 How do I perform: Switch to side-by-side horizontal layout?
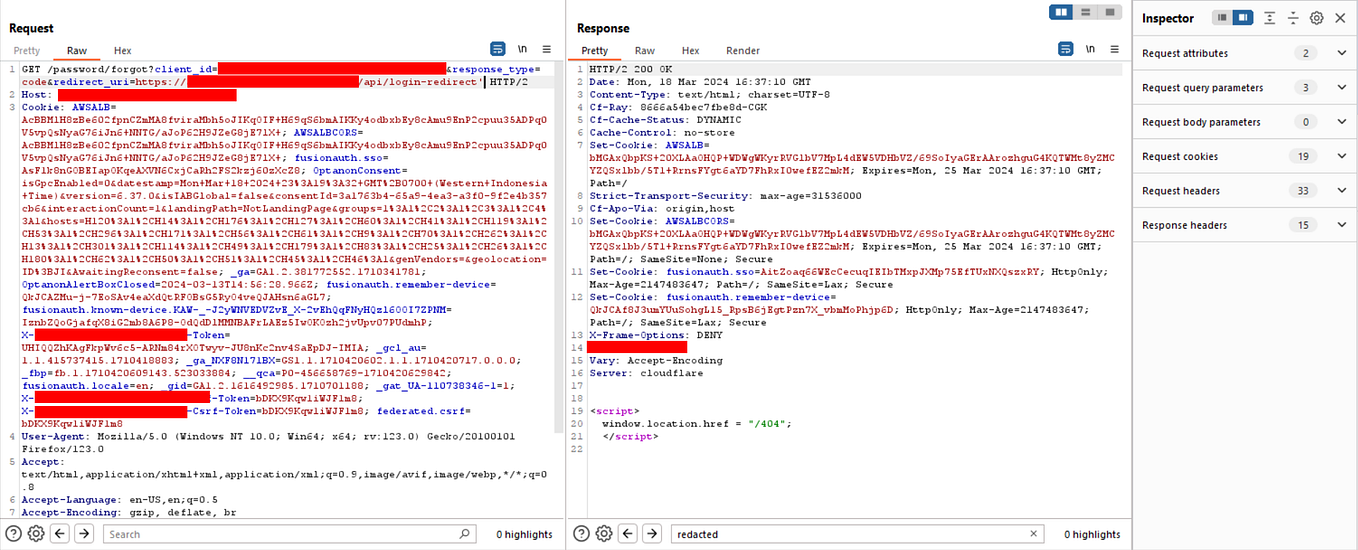click(x=1061, y=12)
